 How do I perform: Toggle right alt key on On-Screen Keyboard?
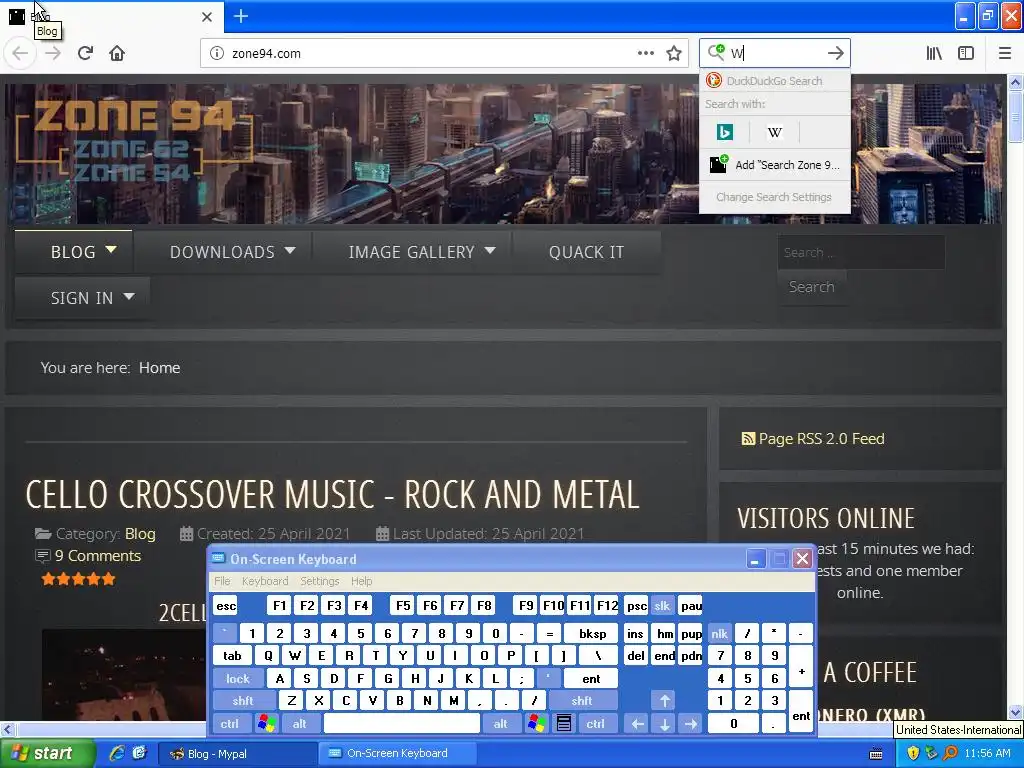(500, 724)
